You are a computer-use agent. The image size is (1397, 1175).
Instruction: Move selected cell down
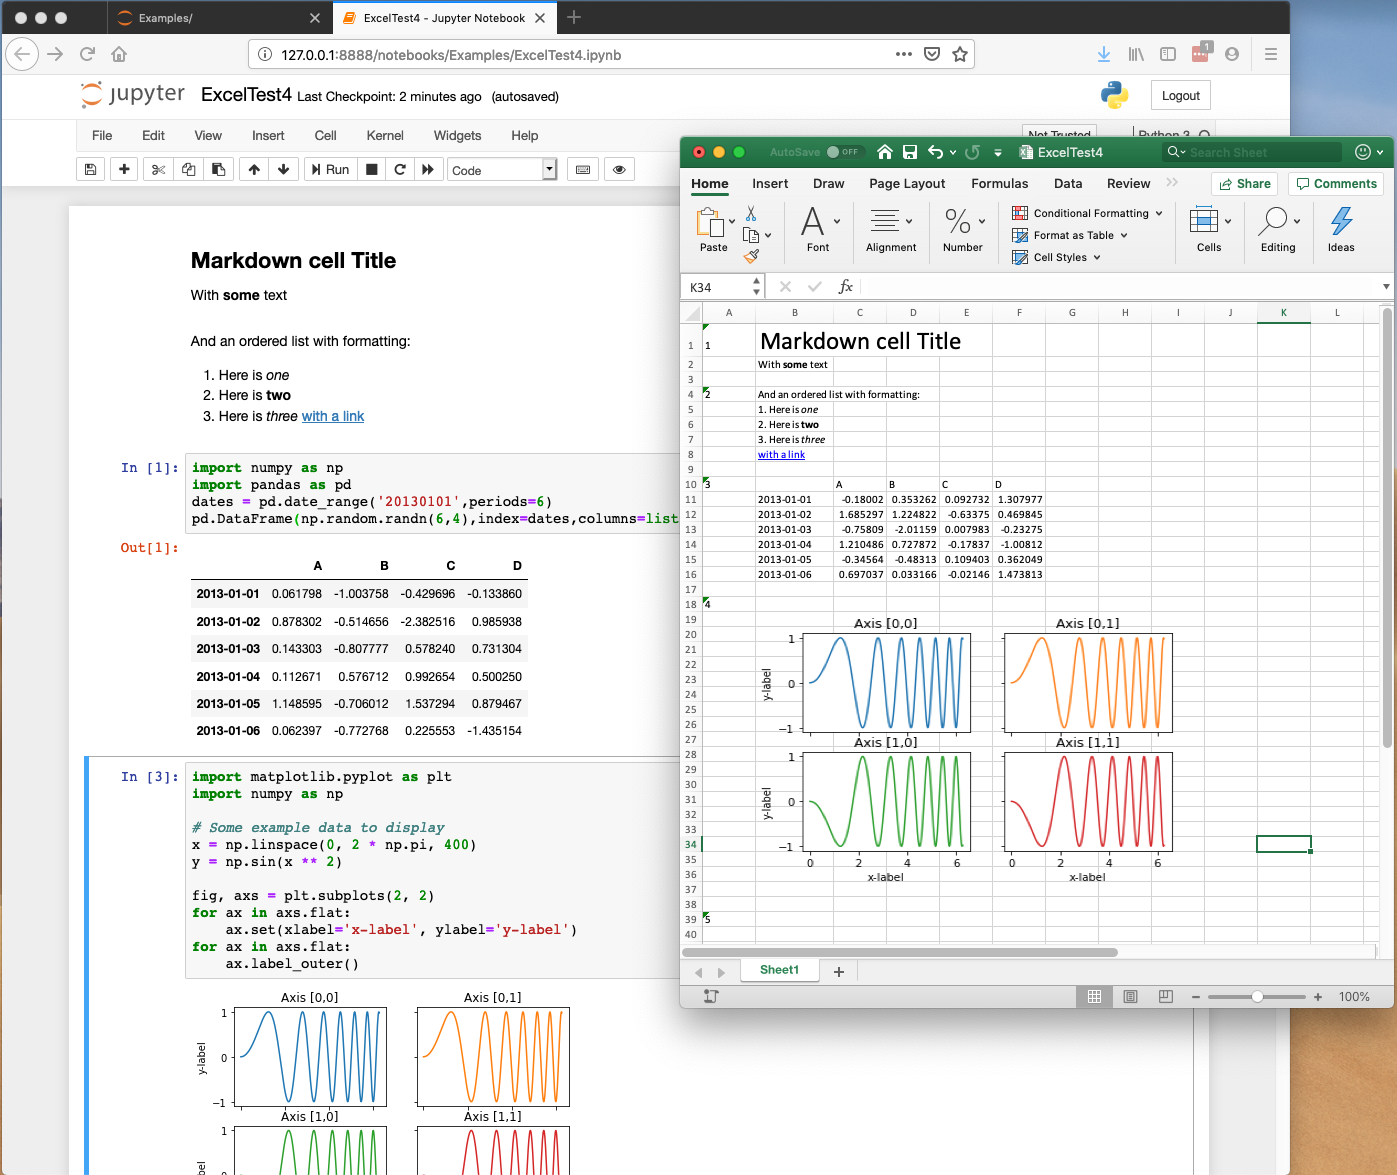coord(284,169)
